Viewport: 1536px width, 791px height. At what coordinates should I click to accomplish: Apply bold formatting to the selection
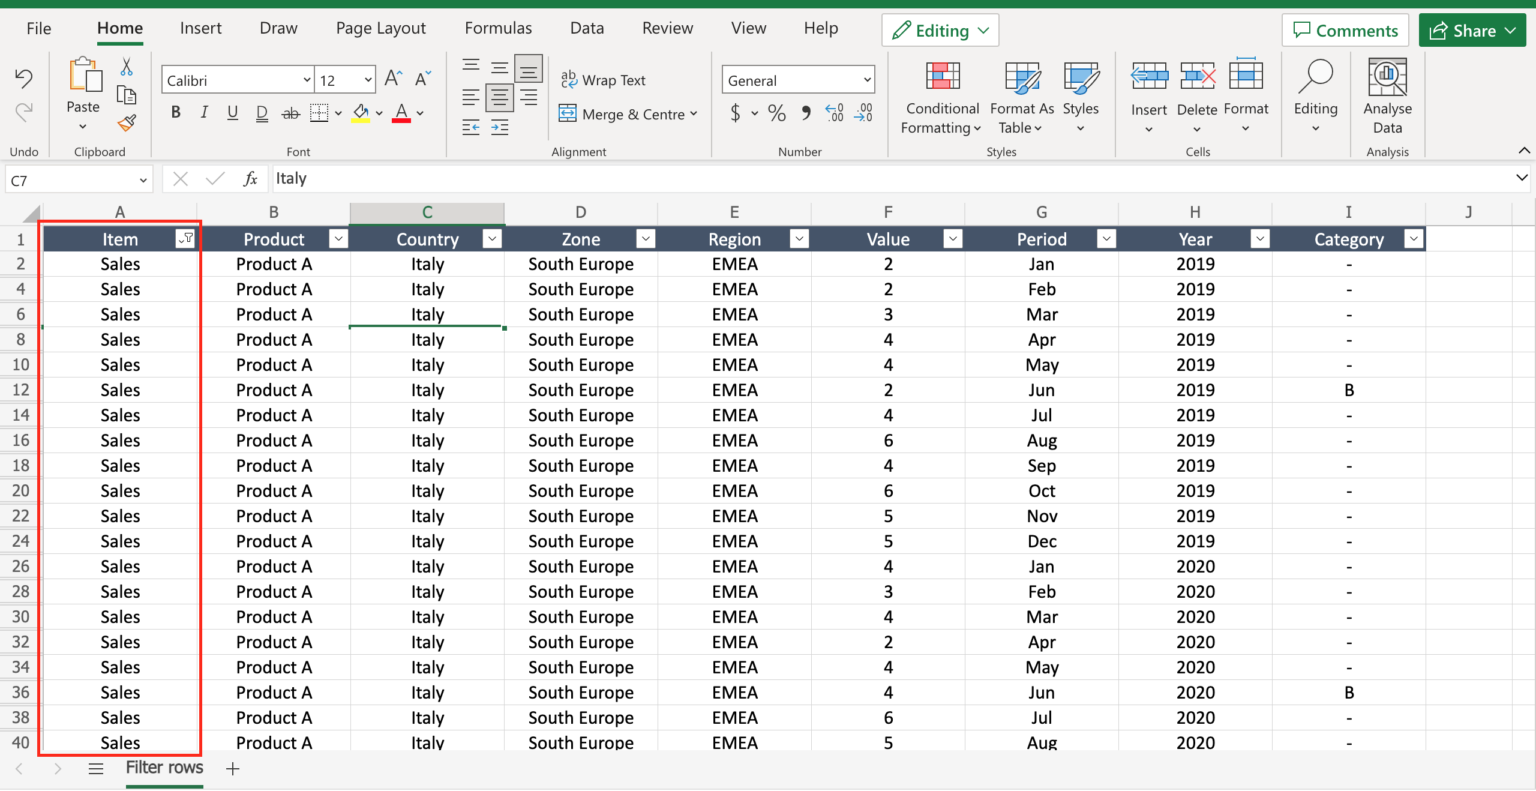tap(176, 112)
